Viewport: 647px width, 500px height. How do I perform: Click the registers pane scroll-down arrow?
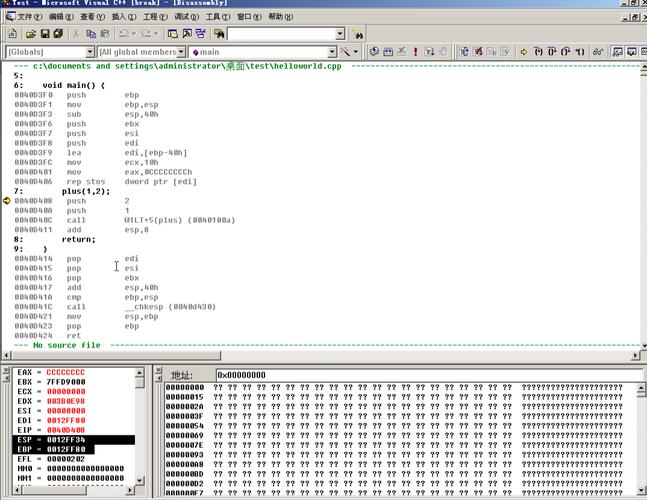[139, 481]
